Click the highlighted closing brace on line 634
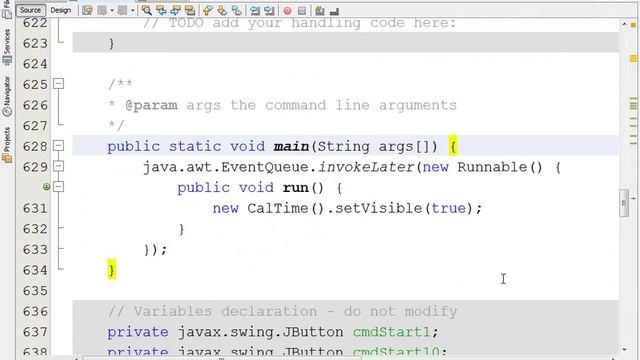Screen dimensions: 640x360 click(112, 269)
